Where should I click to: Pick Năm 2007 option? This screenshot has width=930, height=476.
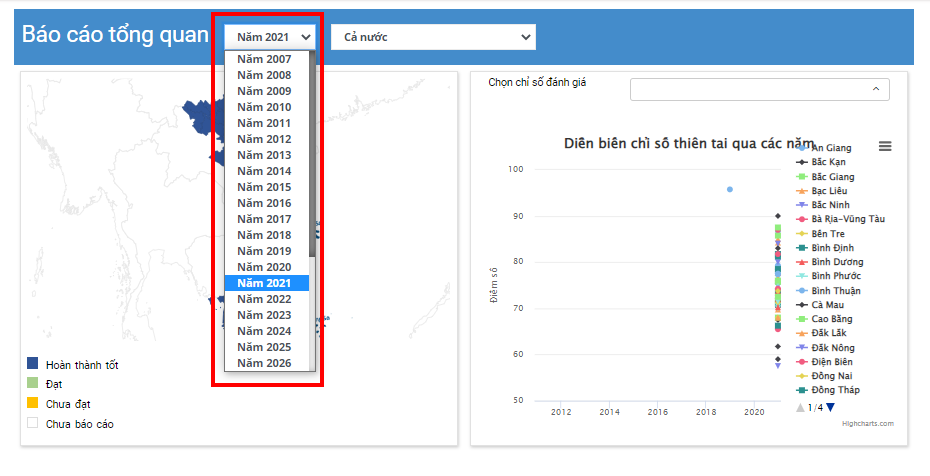pos(265,59)
